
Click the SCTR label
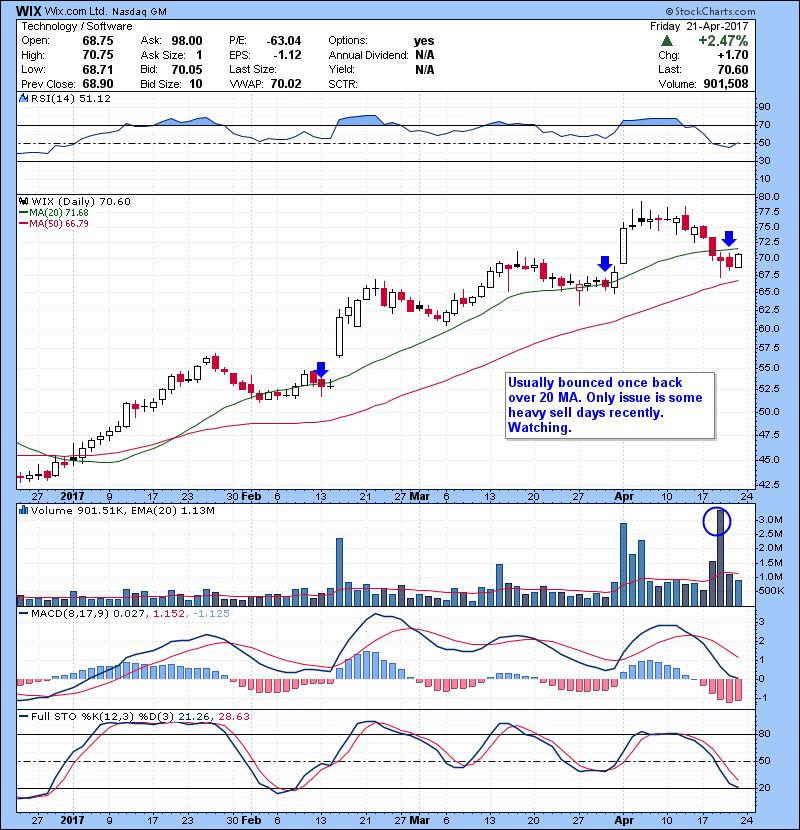(343, 84)
